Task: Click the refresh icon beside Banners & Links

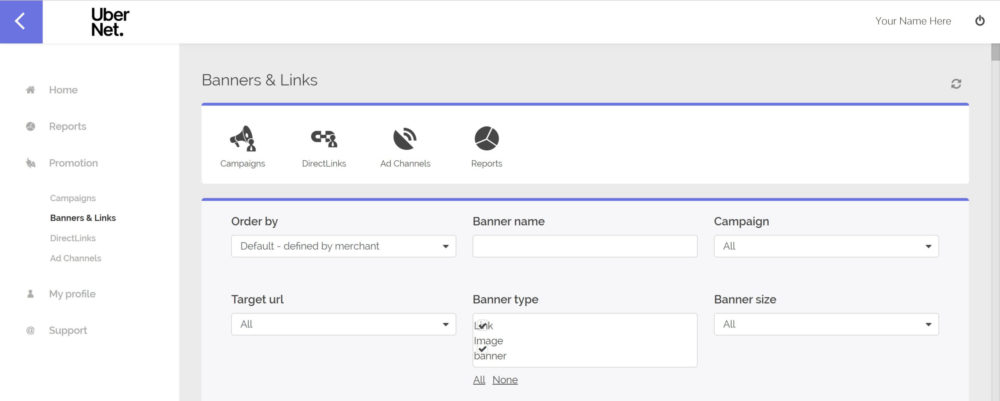Action: pyautogui.click(x=956, y=84)
